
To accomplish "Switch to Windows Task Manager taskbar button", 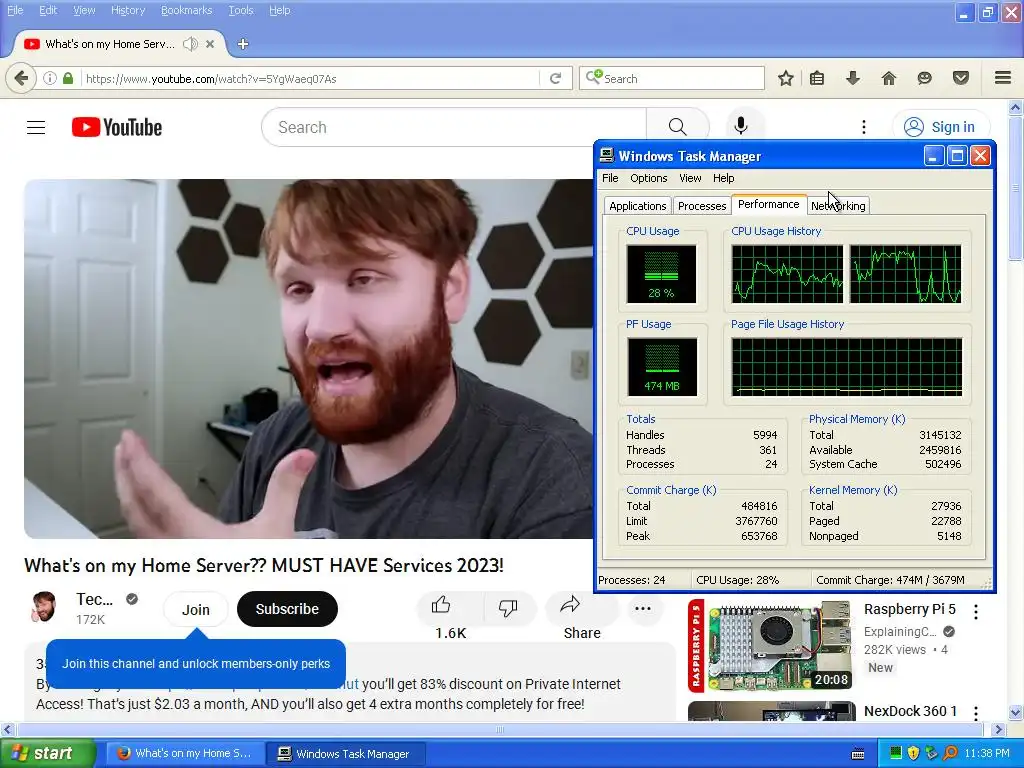I will [x=346, y=753].
